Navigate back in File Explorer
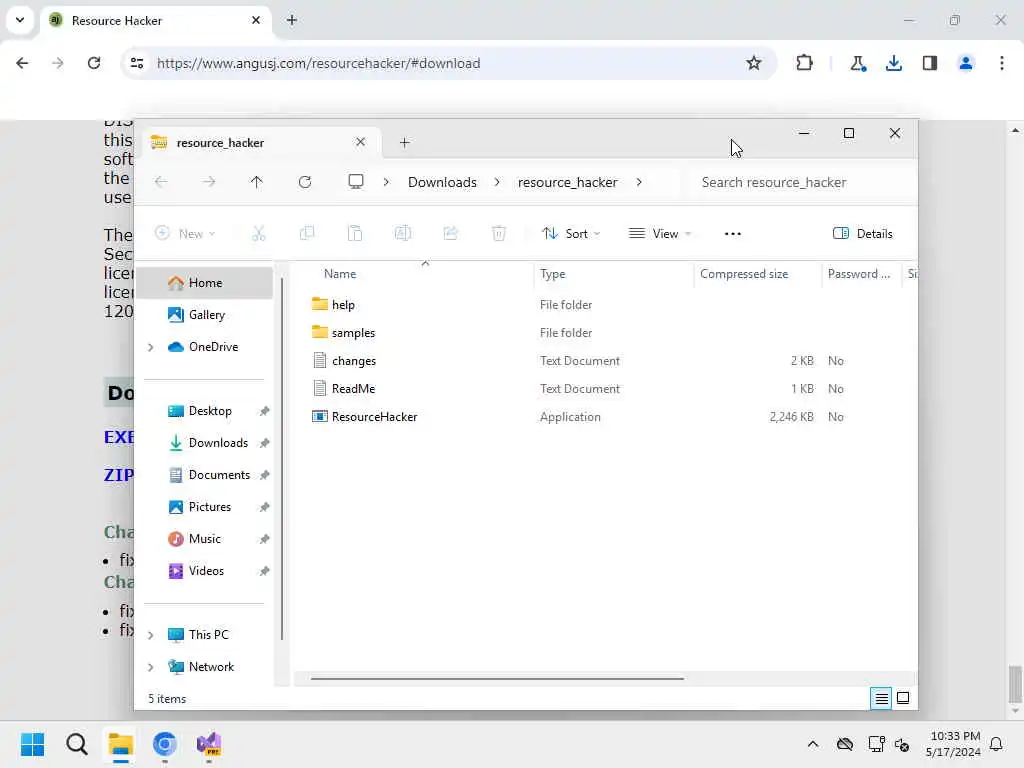 coord(161,182)
